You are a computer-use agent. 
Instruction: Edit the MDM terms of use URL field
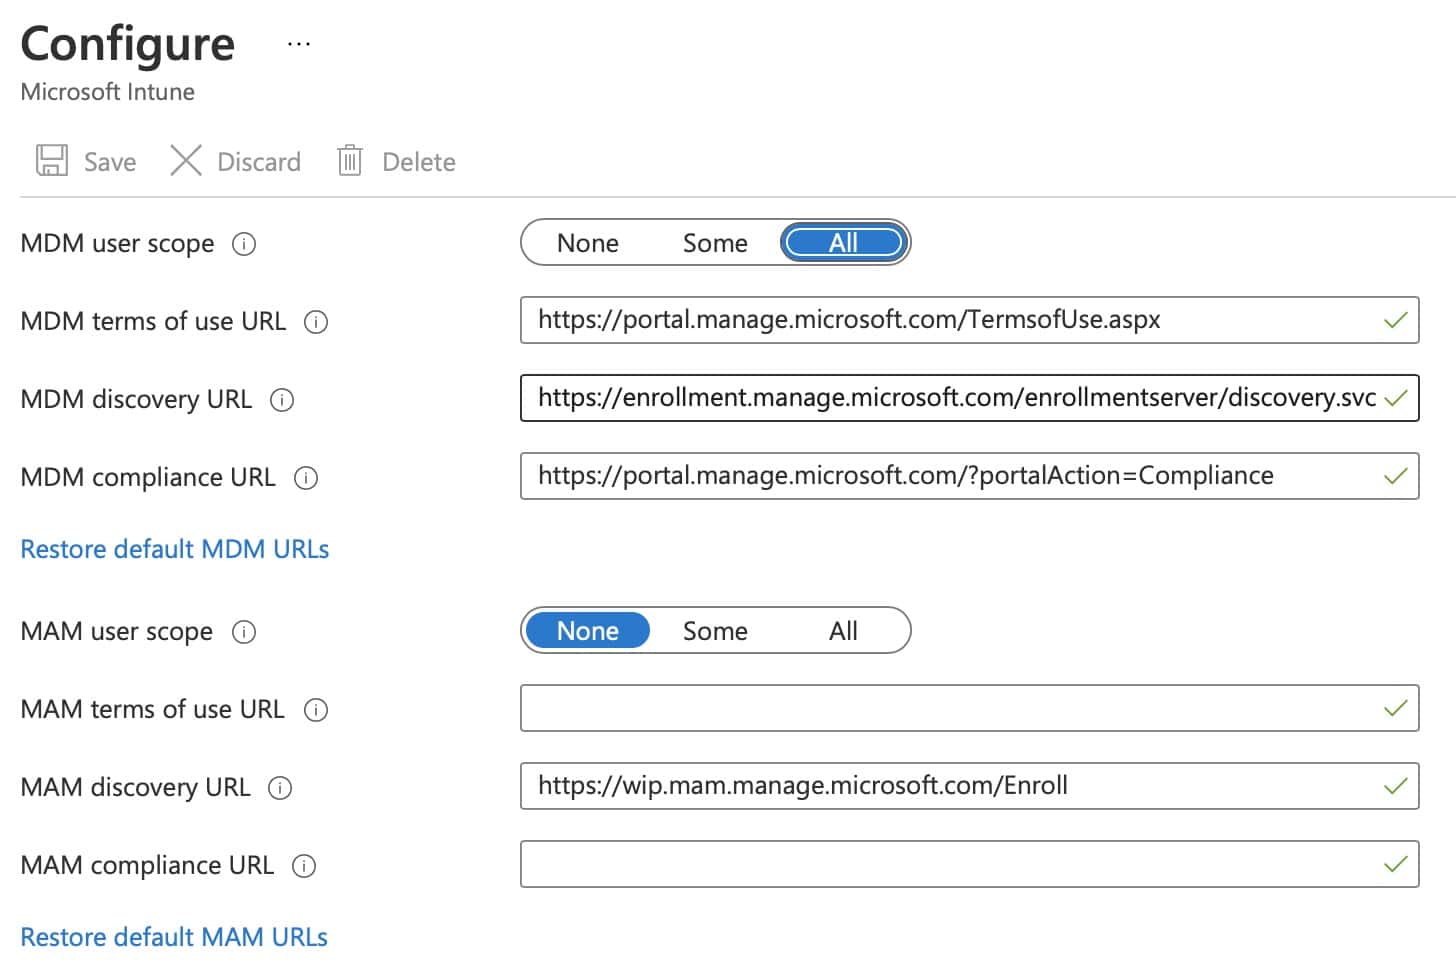pos(969,320)
